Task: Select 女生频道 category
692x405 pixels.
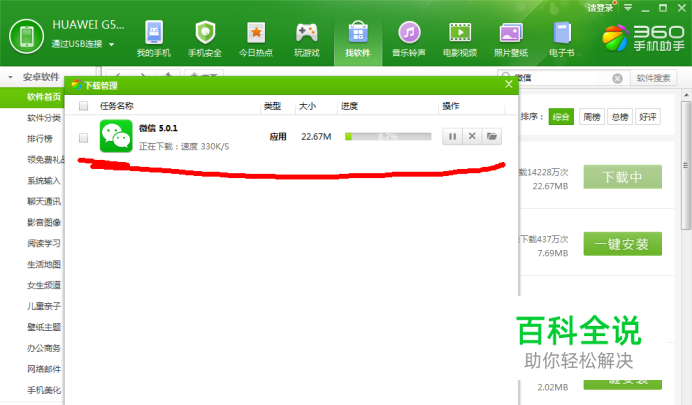Action: (44, 285)
